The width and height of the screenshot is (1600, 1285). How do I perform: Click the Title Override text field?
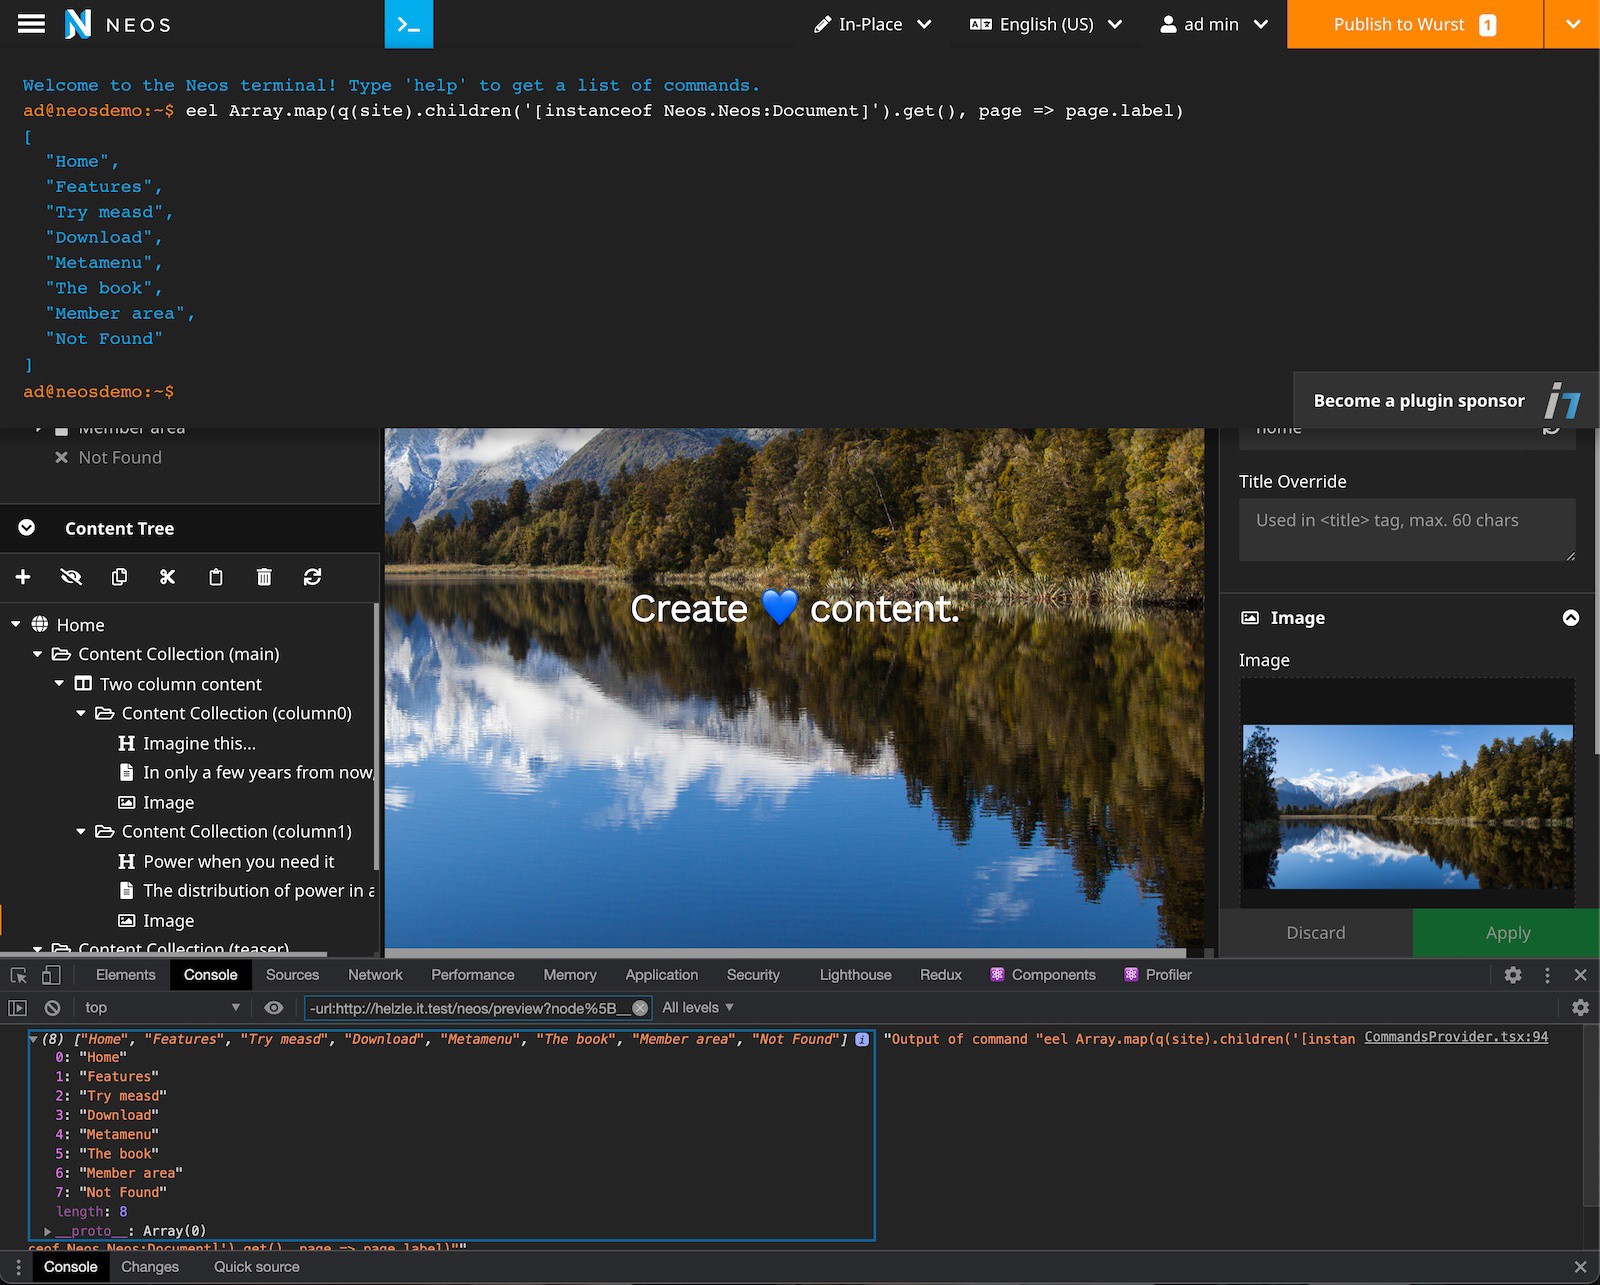(x=1406, y=529)
